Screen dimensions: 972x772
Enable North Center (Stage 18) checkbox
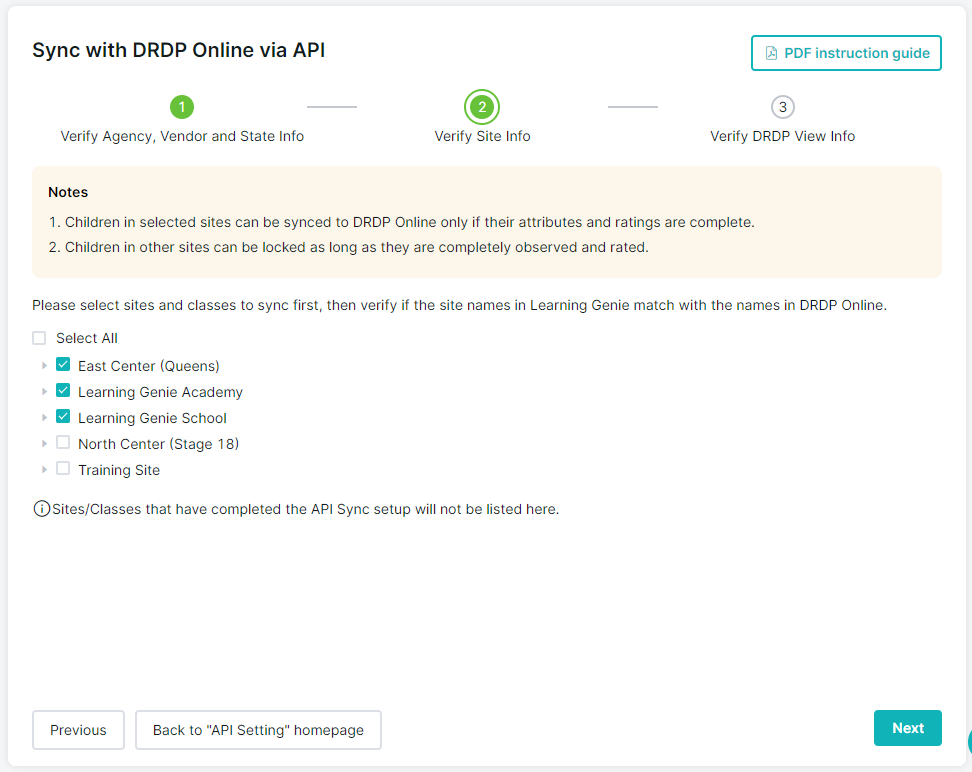point(63,443)
